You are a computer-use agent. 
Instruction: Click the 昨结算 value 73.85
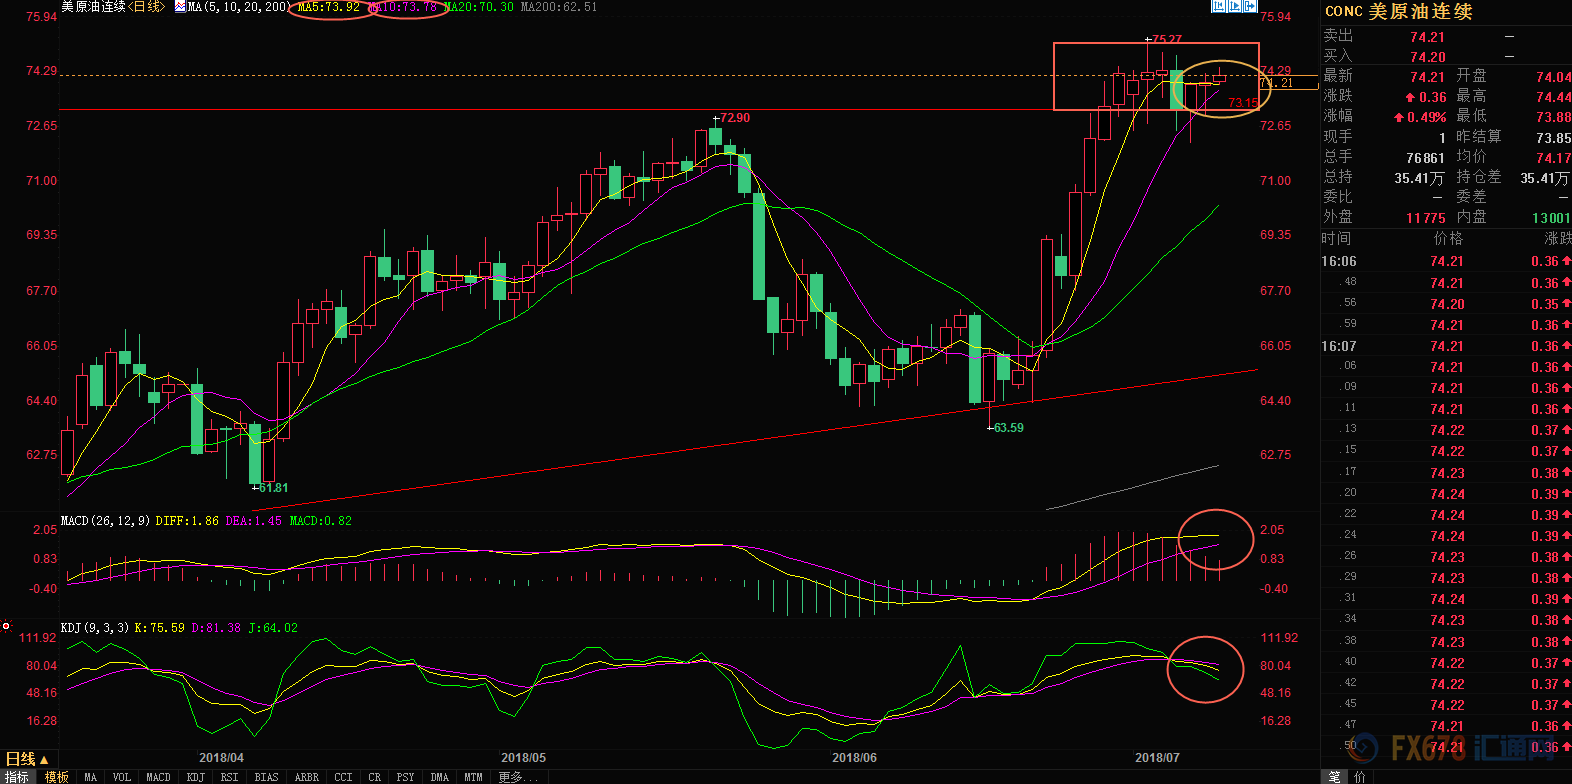pos(1553,138)
